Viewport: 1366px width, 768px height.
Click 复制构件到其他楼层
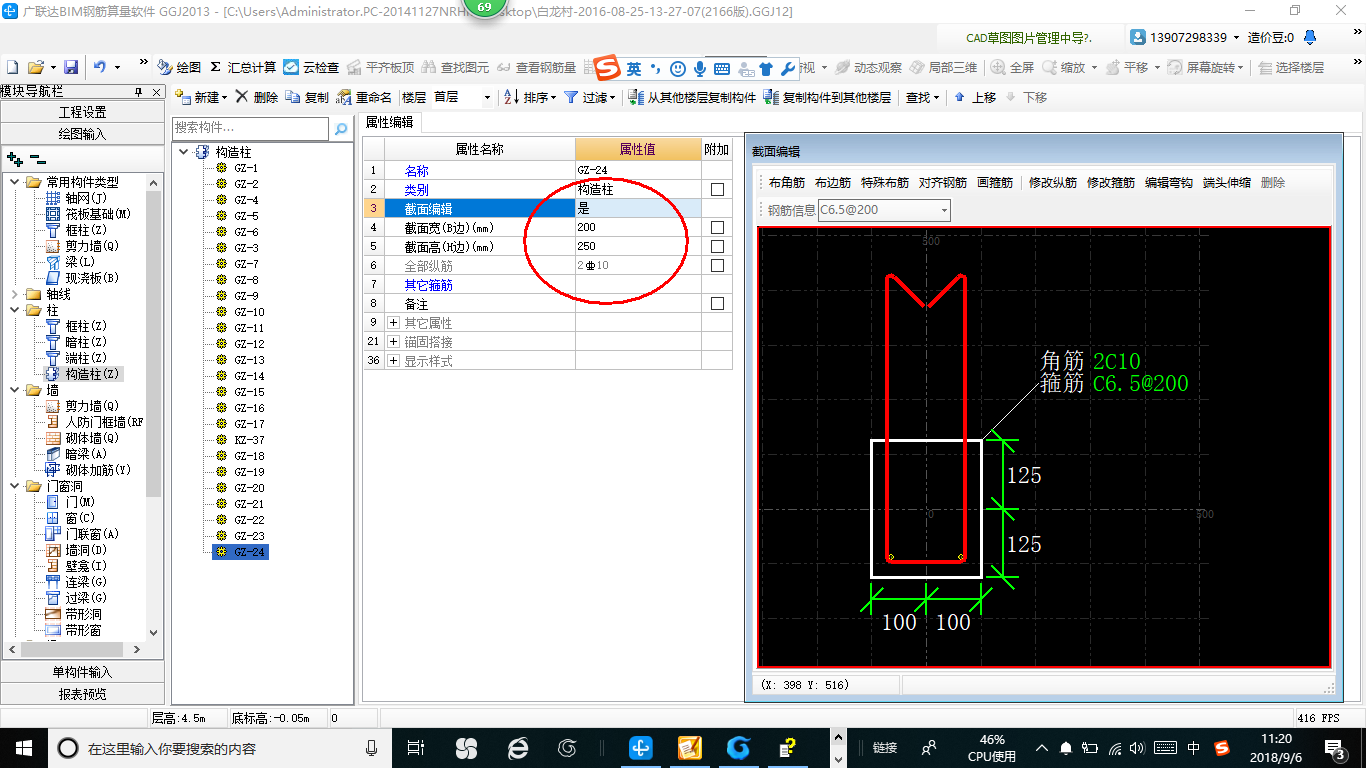click(x=827, y=97)
